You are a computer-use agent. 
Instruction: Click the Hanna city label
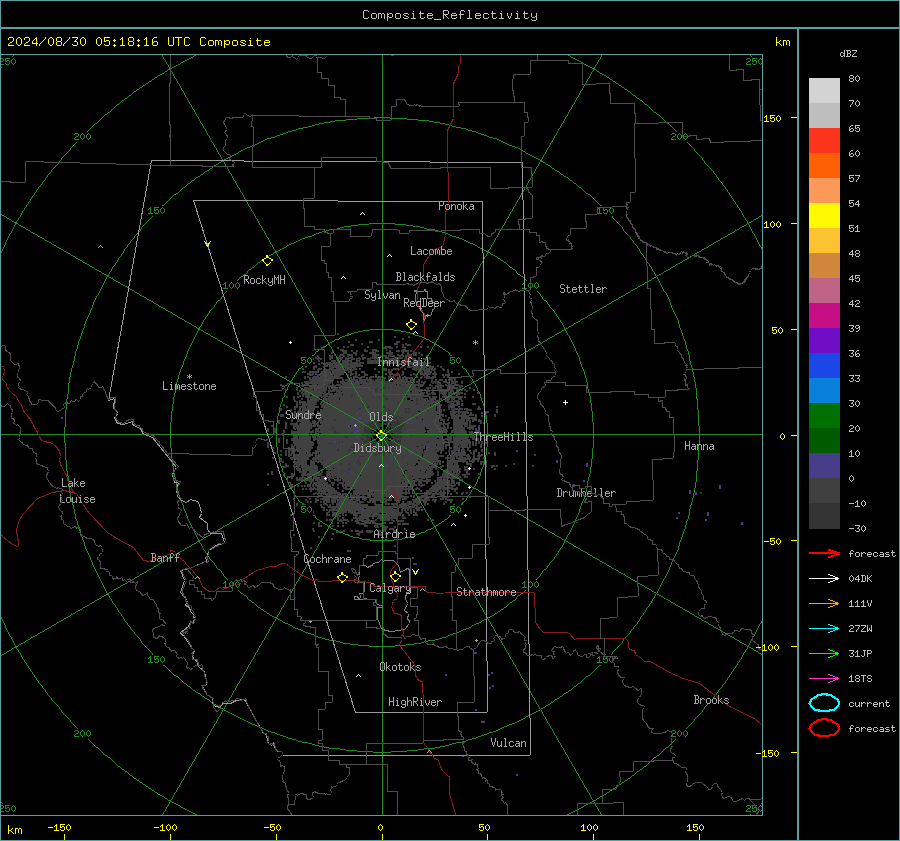point(699,446)
